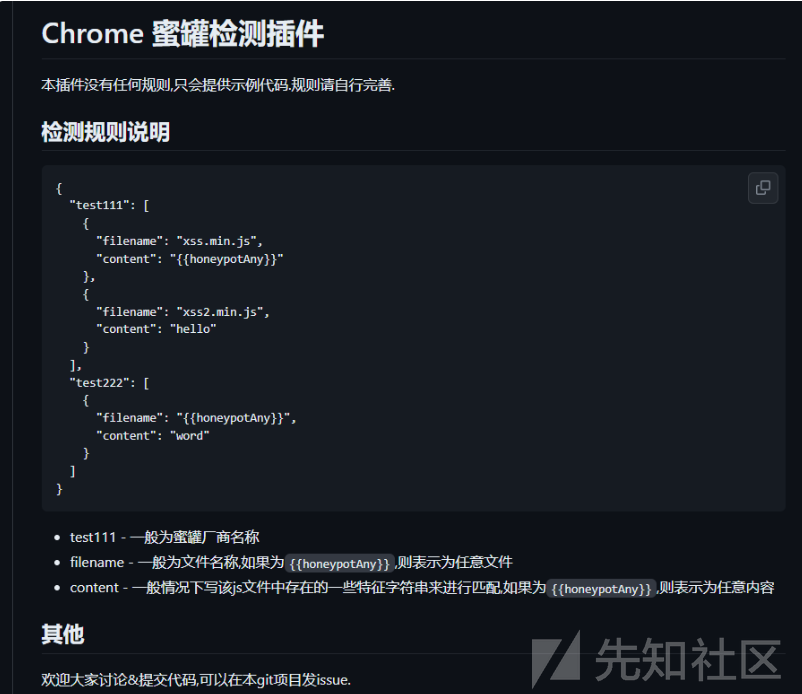Select the paragraph starting with '本插件没有任何规则'
The image size is (802, 694).
(218, 85)
